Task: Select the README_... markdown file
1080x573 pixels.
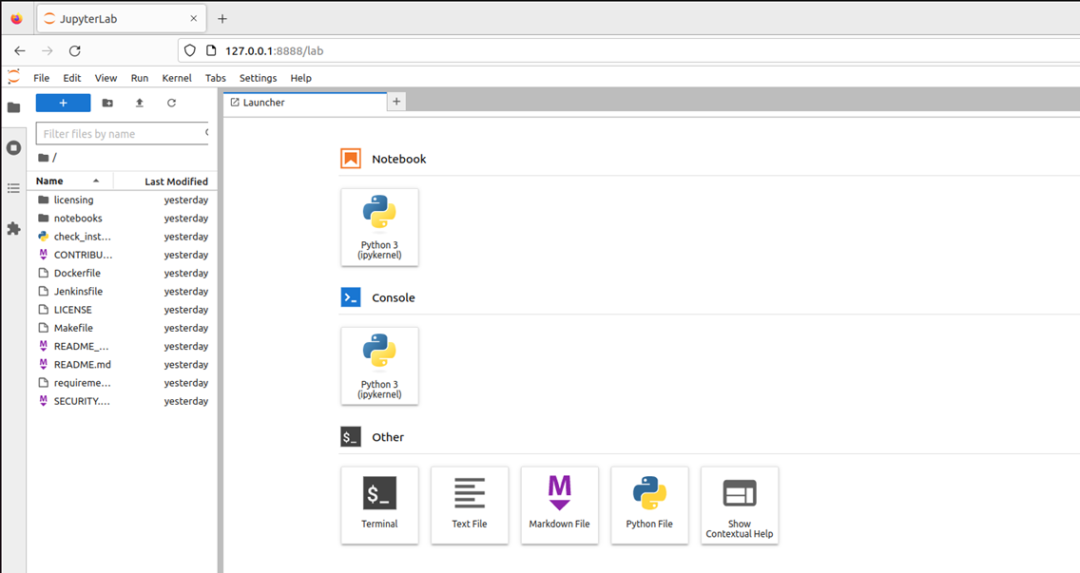Action: (x=123, y=346)
